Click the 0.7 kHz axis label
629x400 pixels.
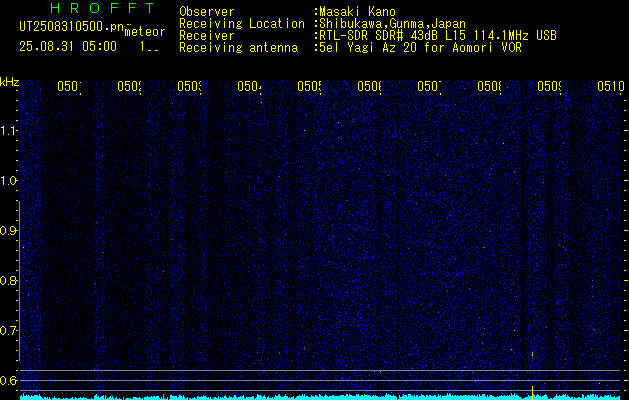[9, 330]
